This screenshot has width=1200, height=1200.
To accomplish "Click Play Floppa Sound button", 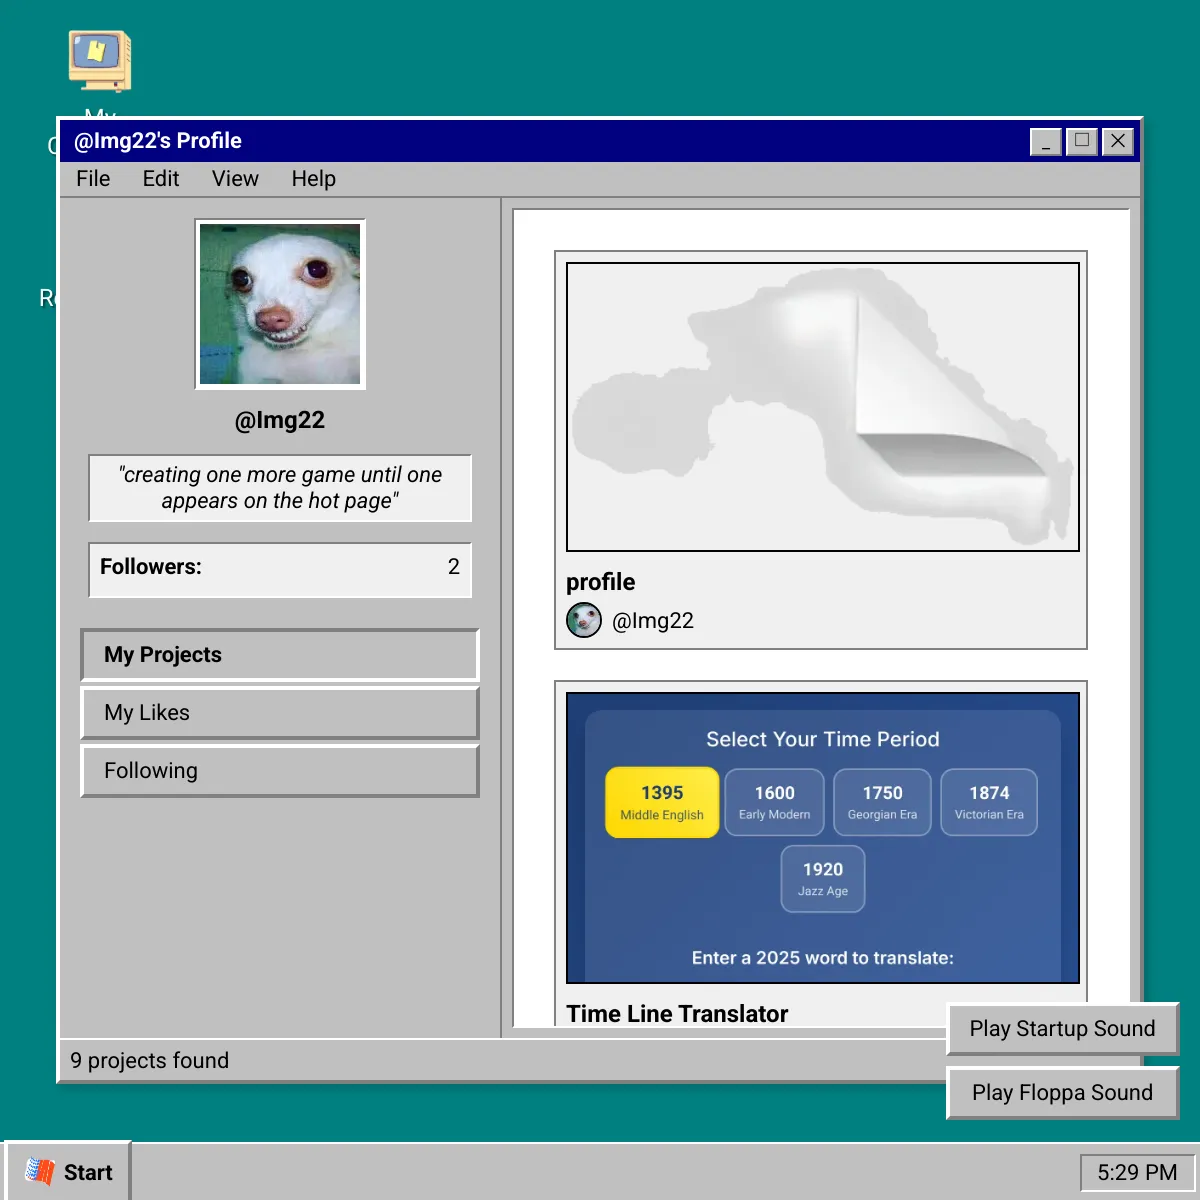I will [x=1062, y=1093].
